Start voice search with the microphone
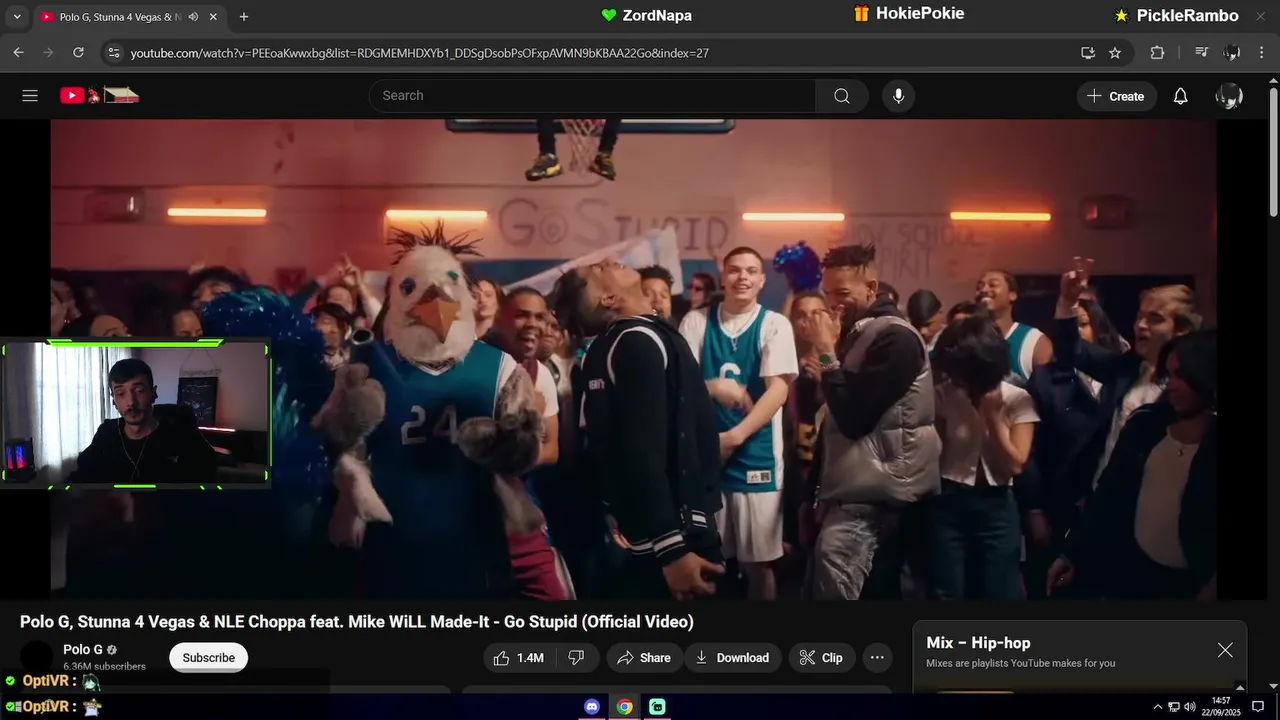The width and height of the screenshot is (1280, 720). [898, 96]
